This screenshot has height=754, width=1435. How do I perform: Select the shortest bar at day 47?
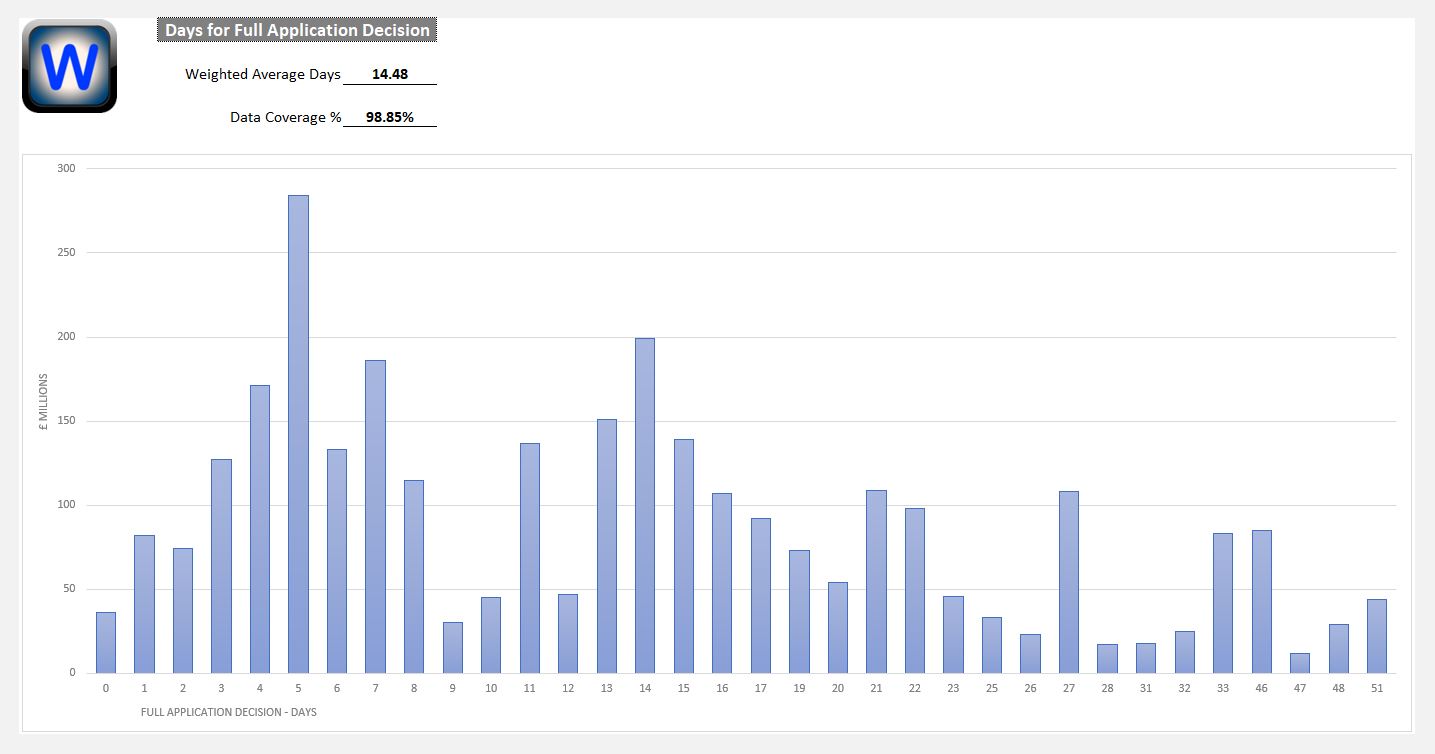tap(1300, 663)
